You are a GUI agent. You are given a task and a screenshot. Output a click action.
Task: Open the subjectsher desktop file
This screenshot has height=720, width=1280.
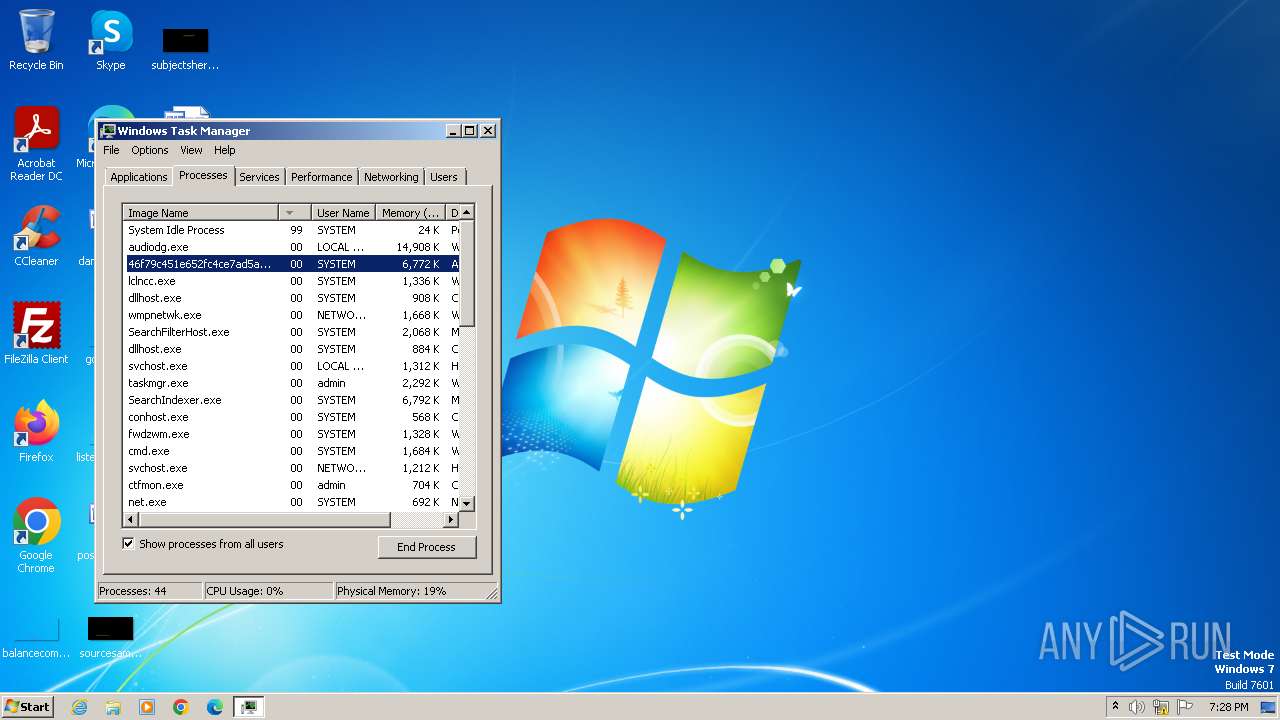[185, 48]
